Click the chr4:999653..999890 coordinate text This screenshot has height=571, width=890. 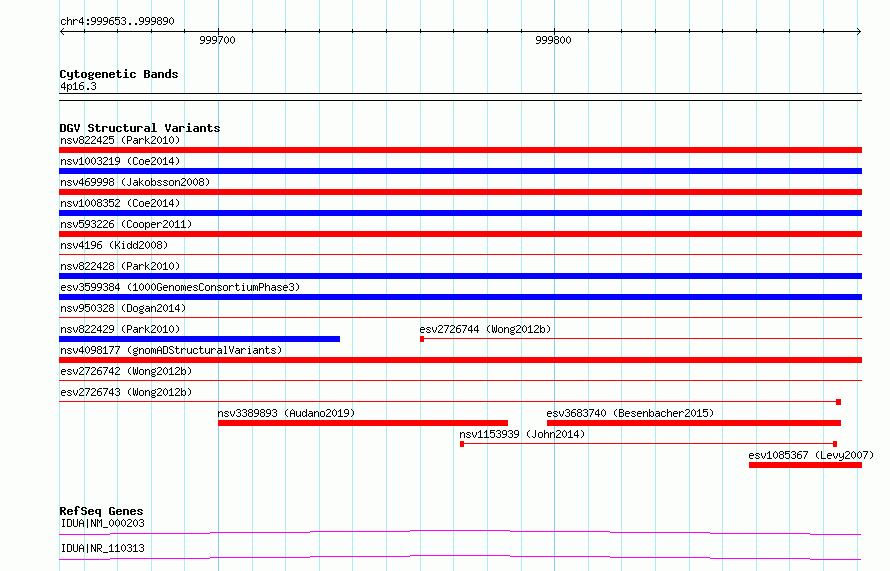pyautogui.click(x=117, y=21)
